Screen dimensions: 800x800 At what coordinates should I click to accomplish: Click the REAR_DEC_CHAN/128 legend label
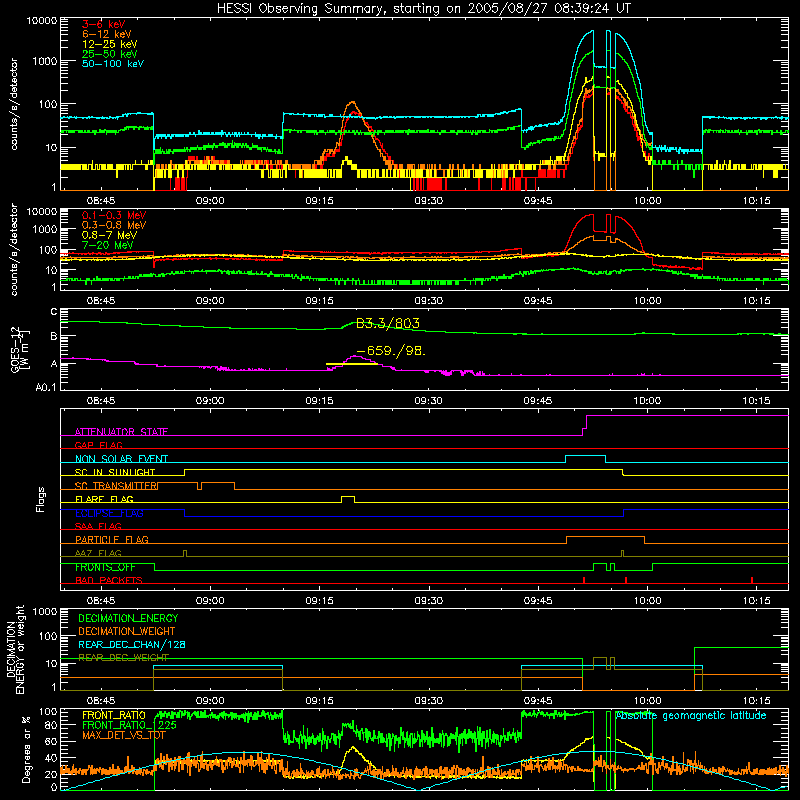[132, 645]
